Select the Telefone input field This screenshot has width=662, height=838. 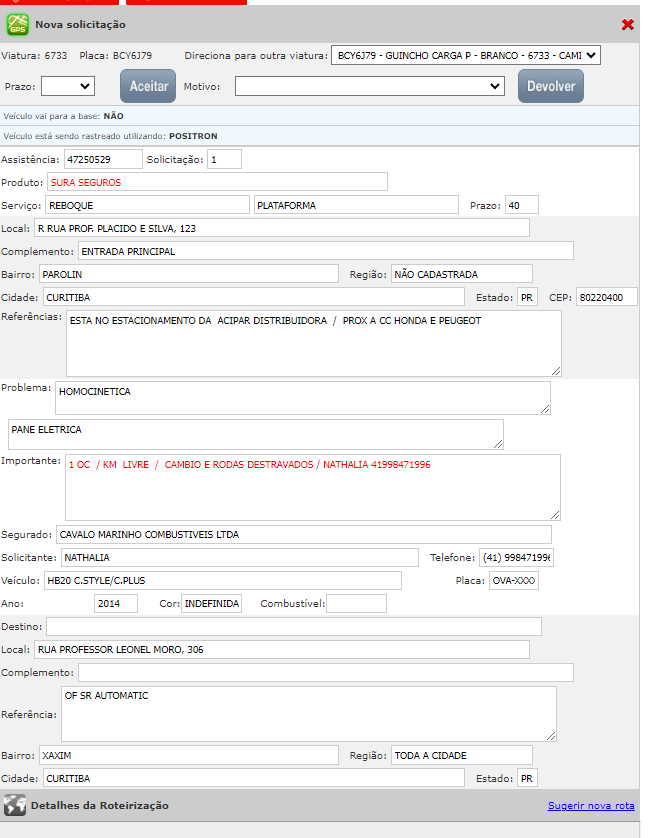pyautogui.click(x=517, y=557)
